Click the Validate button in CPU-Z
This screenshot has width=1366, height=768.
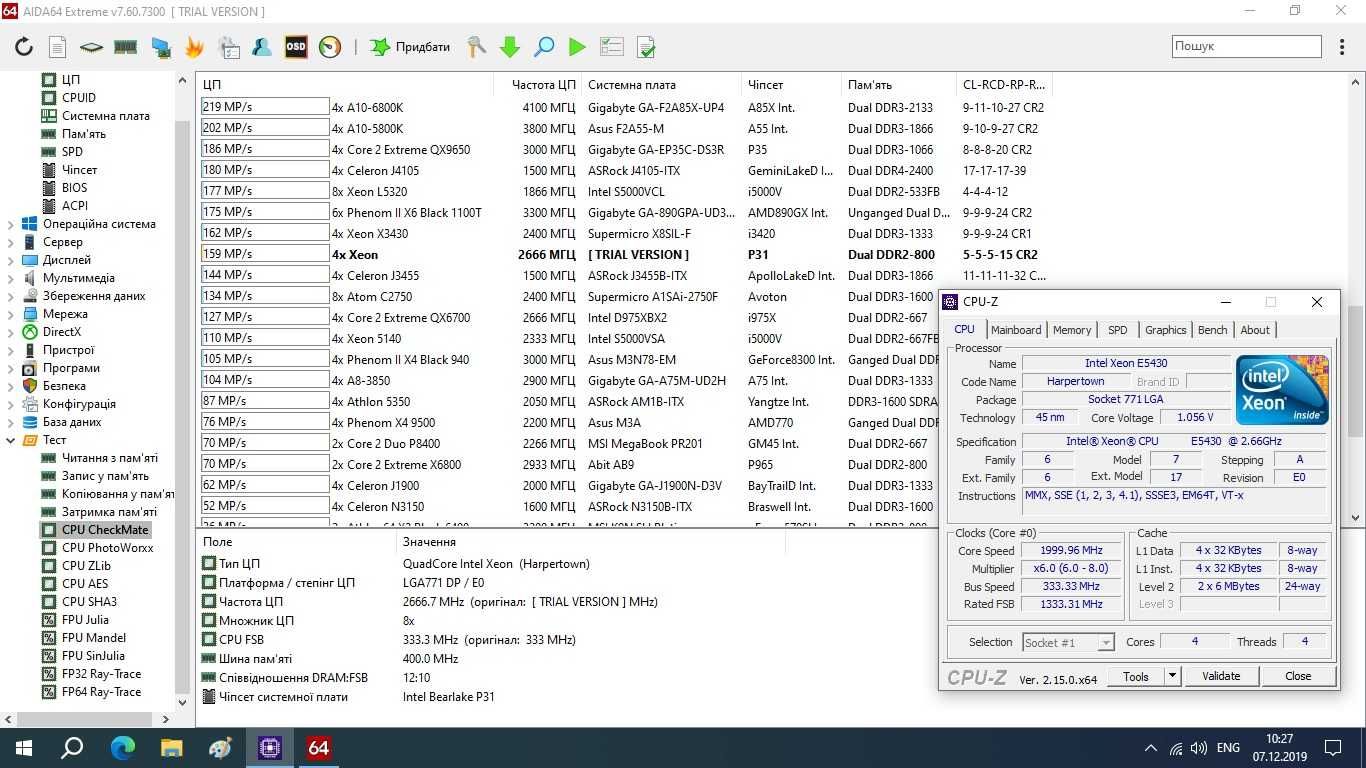click(1221, 676)
